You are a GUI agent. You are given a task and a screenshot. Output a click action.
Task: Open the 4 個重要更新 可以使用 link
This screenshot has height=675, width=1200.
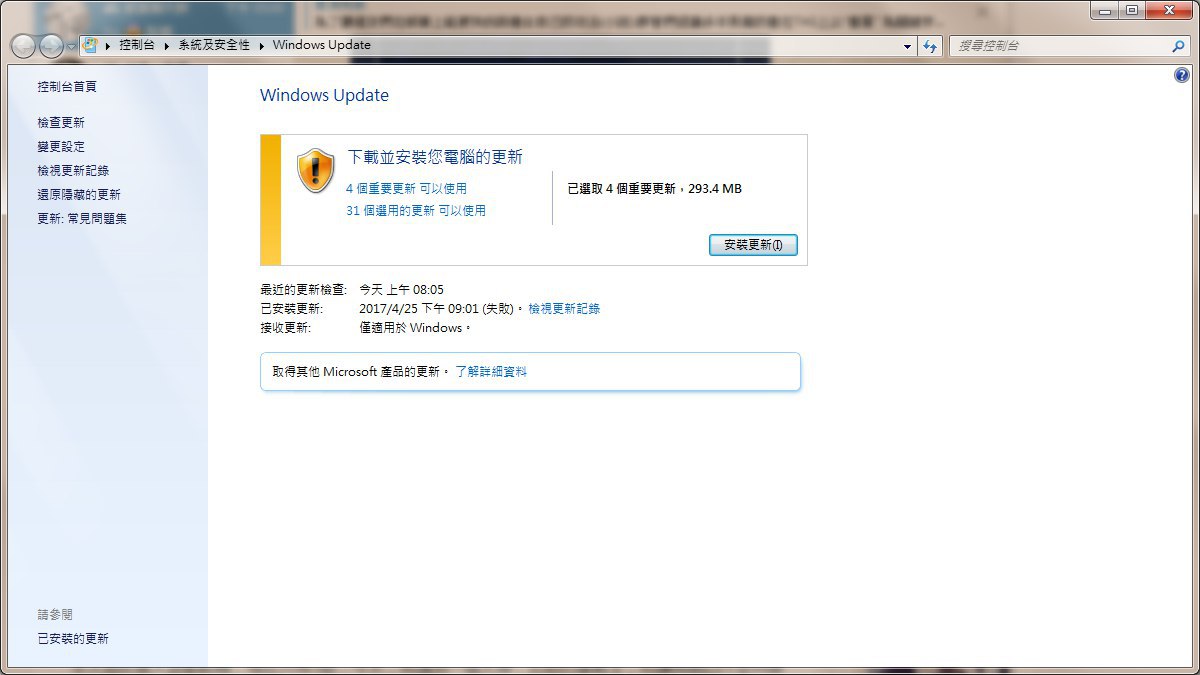pos(406,188)
